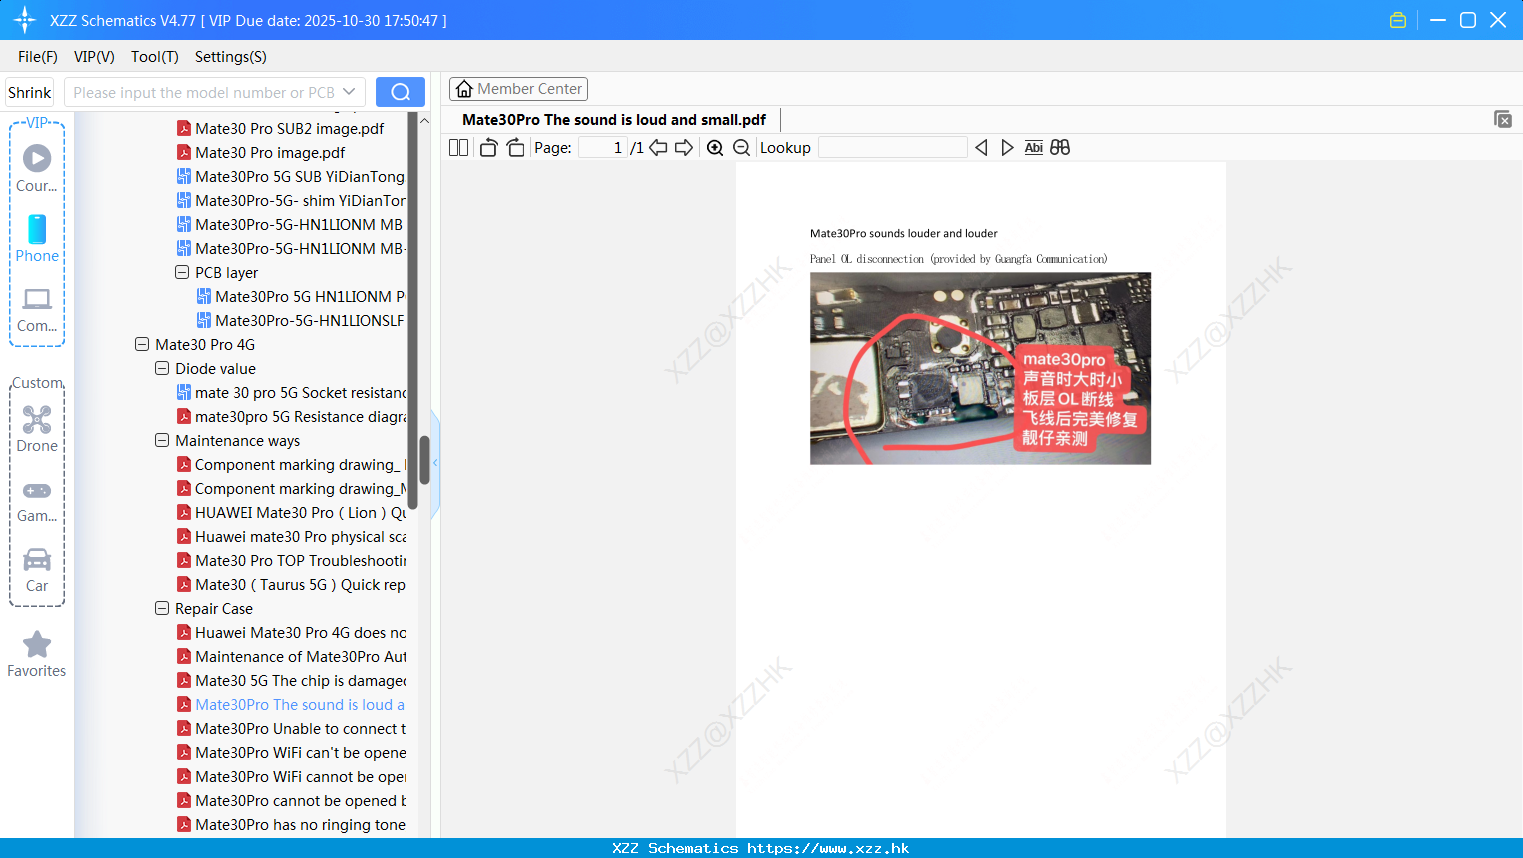Open Mate30 5G The chip is damaged
The height and width of the screenshot is (858, 1523).
pyautogui.click(x=291, y=681)
